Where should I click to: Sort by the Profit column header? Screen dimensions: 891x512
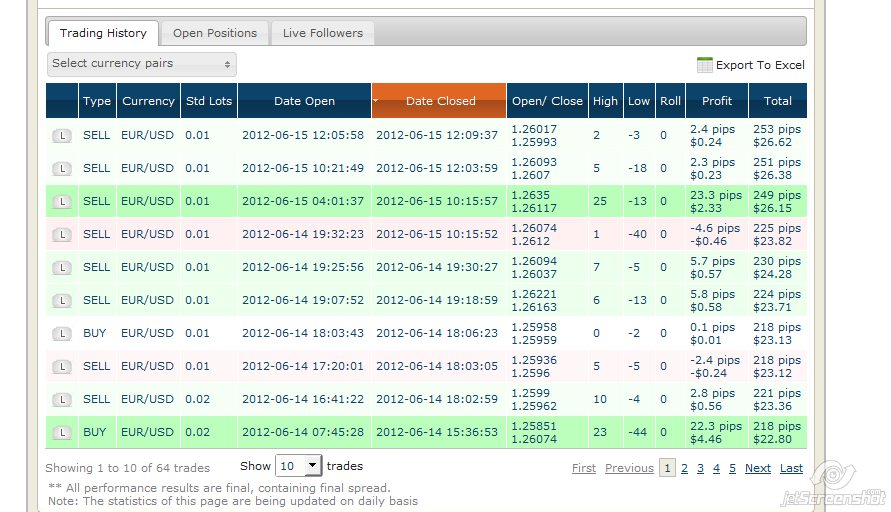coord(717,101)
